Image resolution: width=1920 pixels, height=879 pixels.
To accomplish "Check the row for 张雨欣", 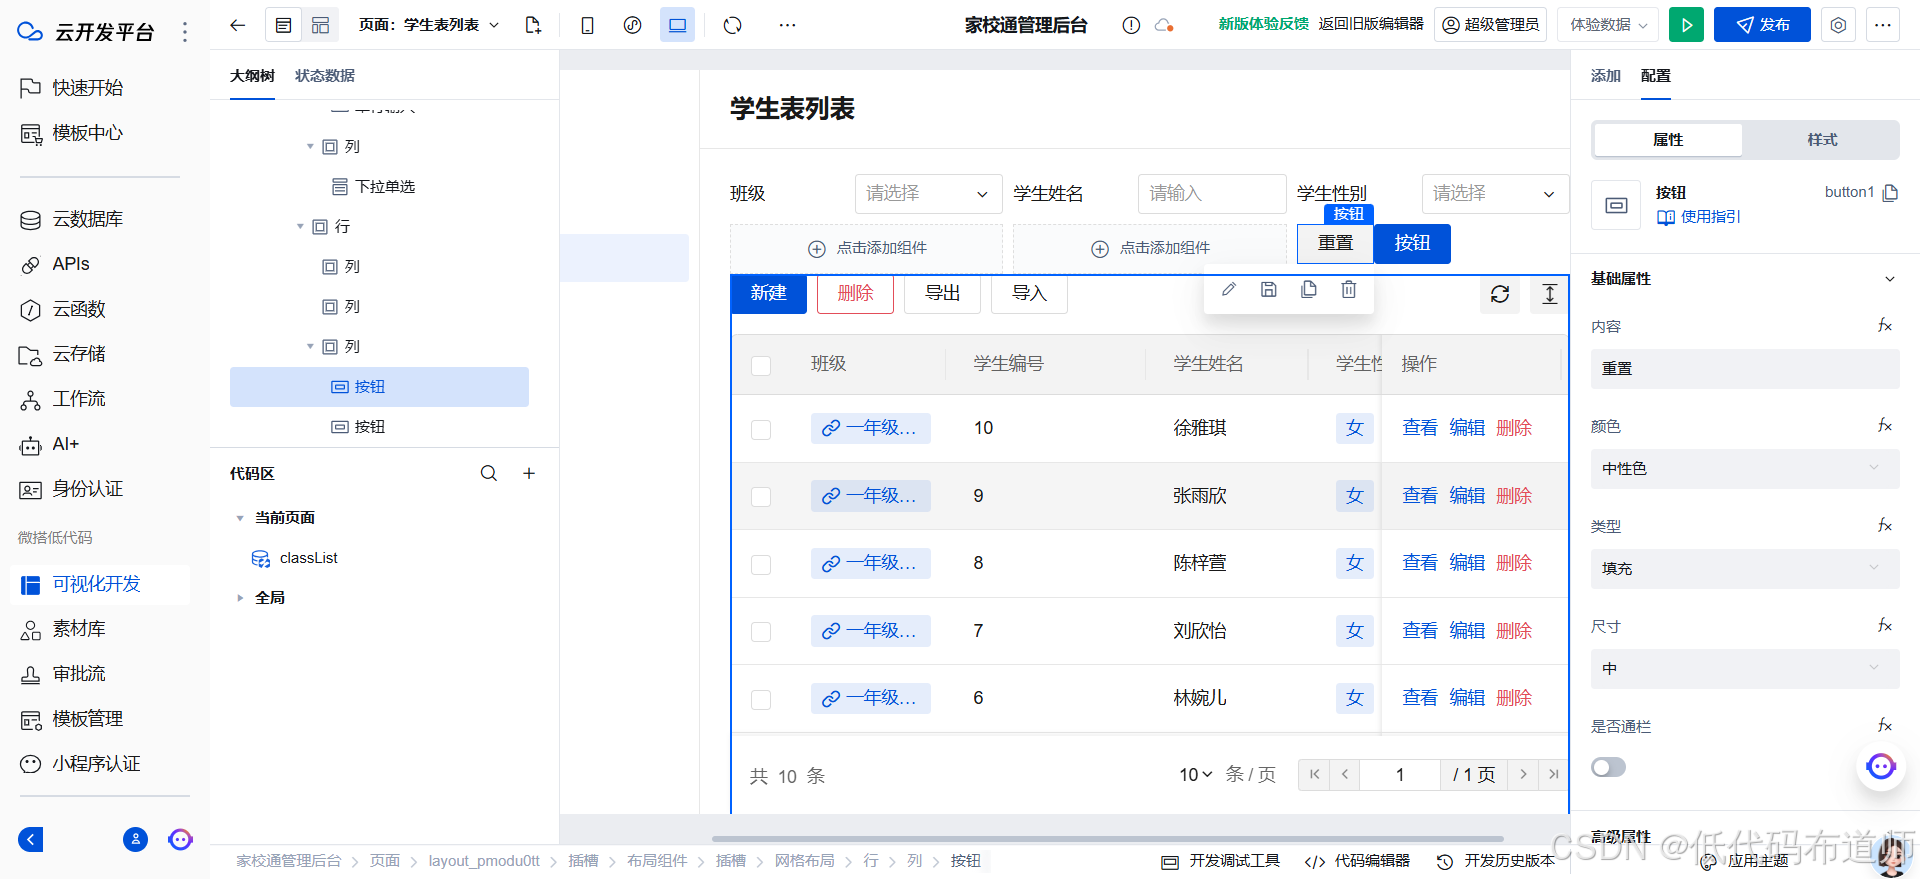I will click(761, 496).
